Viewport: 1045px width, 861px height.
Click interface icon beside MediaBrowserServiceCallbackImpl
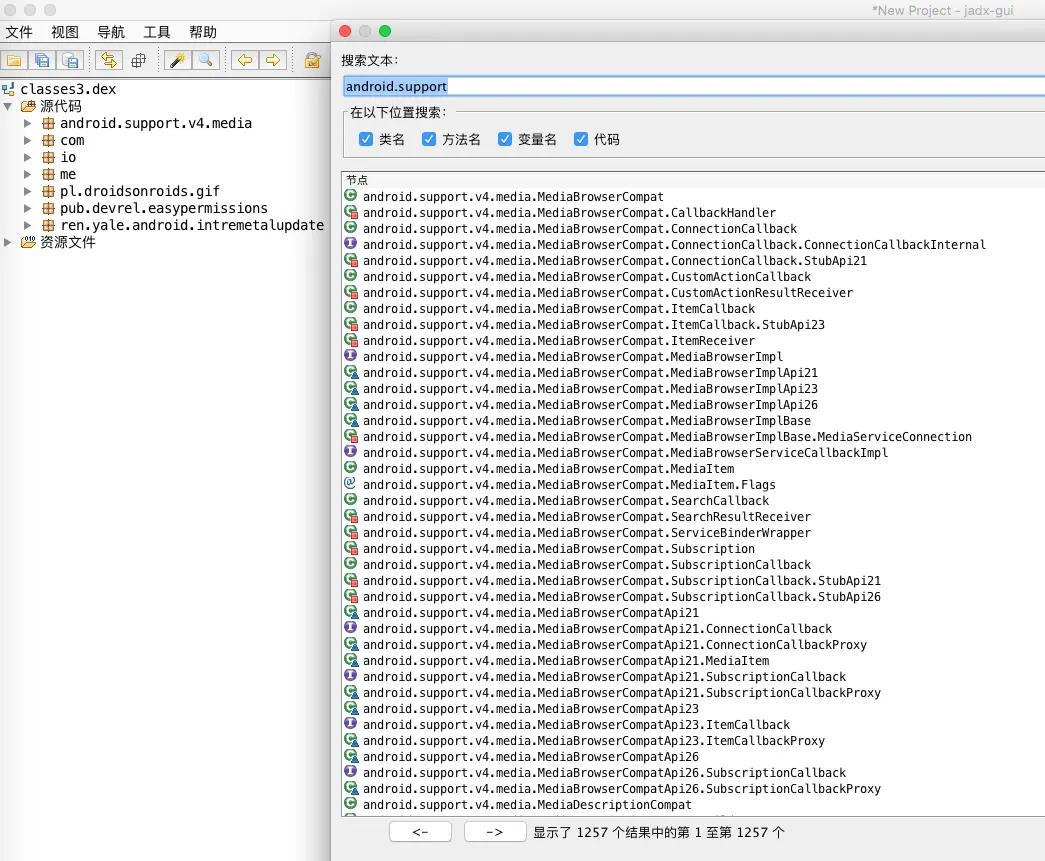351,452
